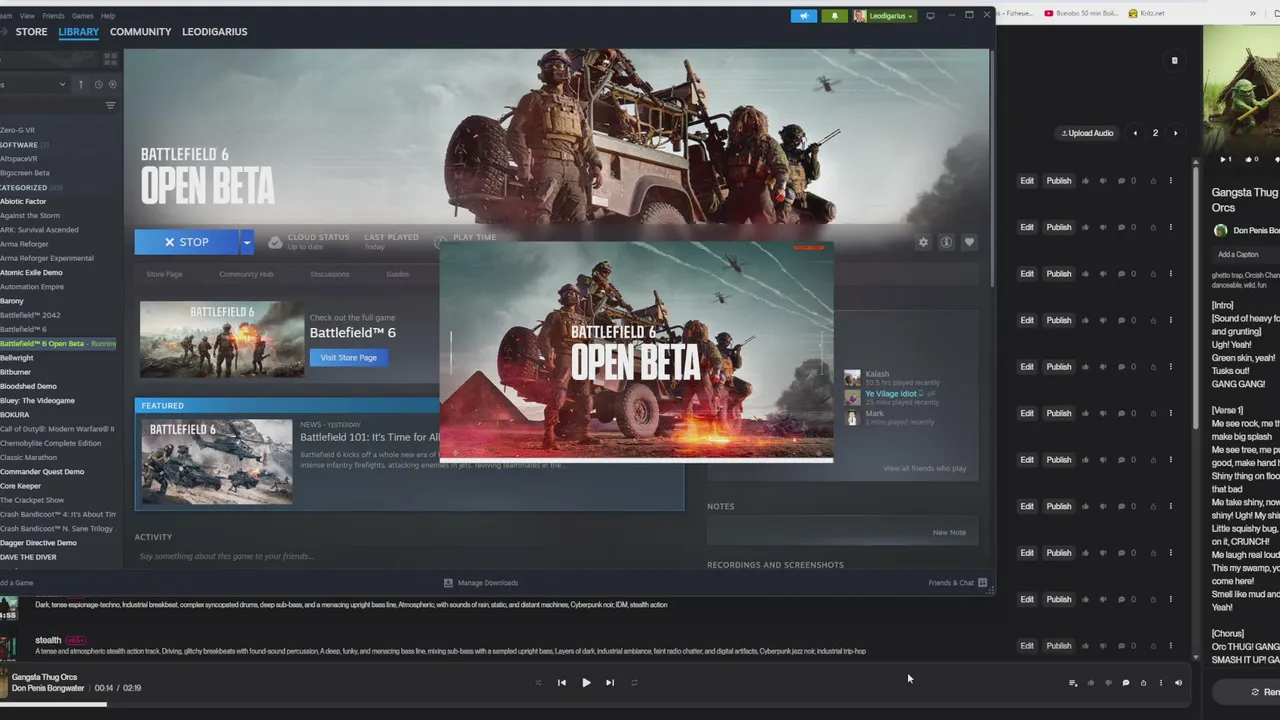Open Discussions tab for Battlefield 6

(x=329, y=274)
